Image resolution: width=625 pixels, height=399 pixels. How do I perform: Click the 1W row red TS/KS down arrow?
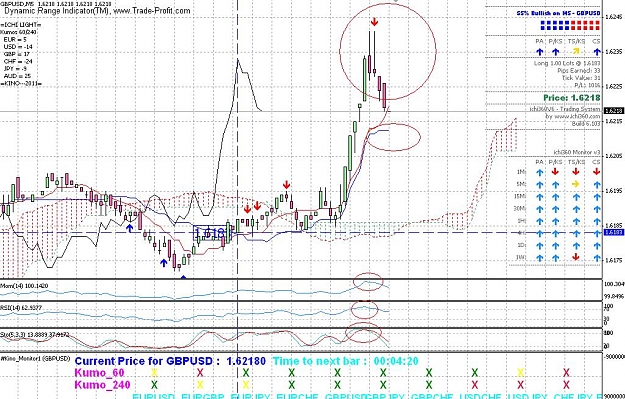576,258
